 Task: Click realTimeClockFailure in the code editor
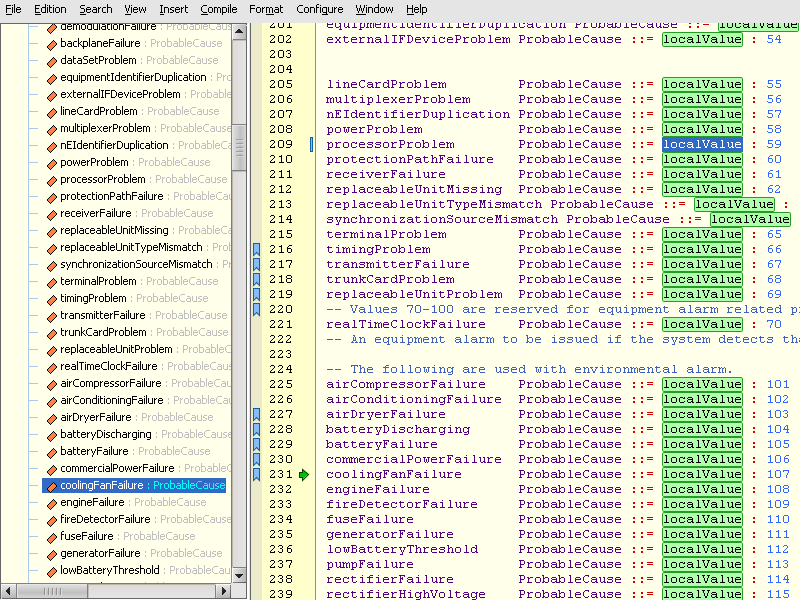pos(406,324)
